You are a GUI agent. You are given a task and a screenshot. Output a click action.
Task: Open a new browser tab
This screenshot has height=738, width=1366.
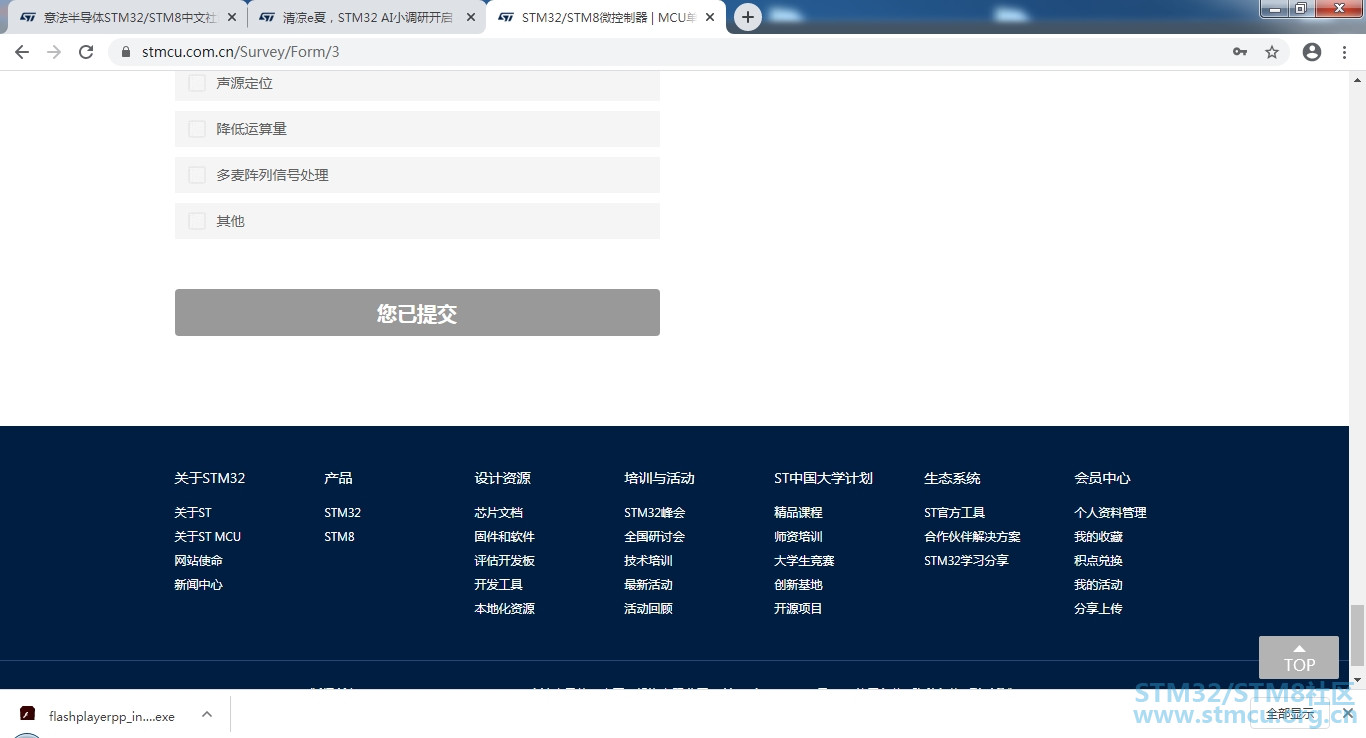tap(748, 17)
